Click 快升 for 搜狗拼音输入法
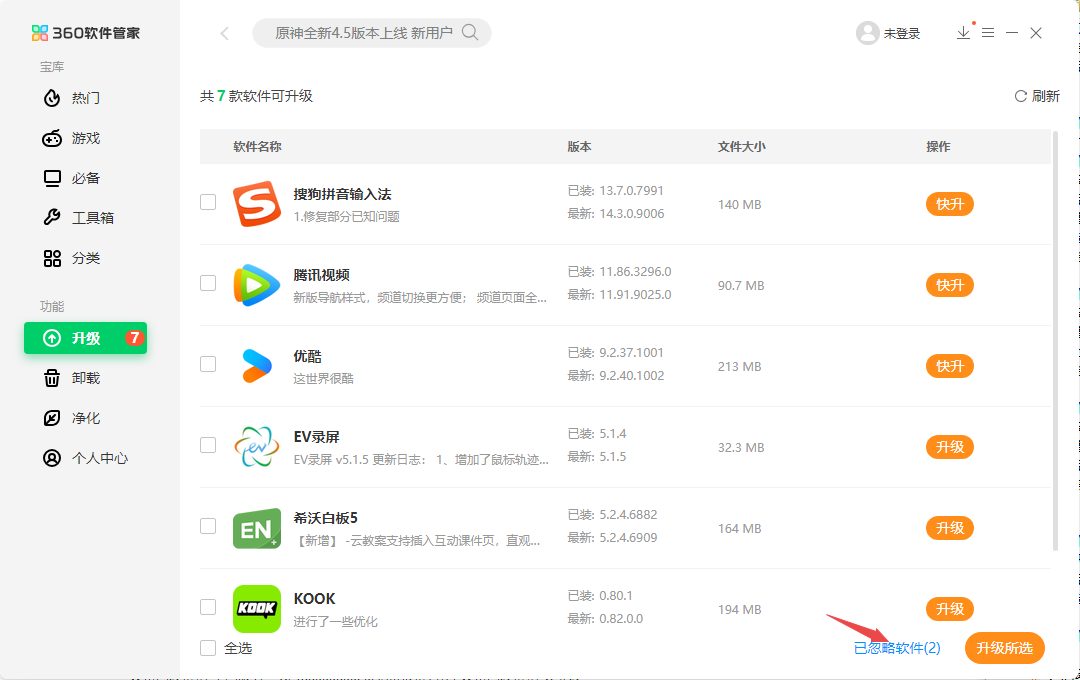1080x680 pixels. pyautogui.click(x=950, y=204)
